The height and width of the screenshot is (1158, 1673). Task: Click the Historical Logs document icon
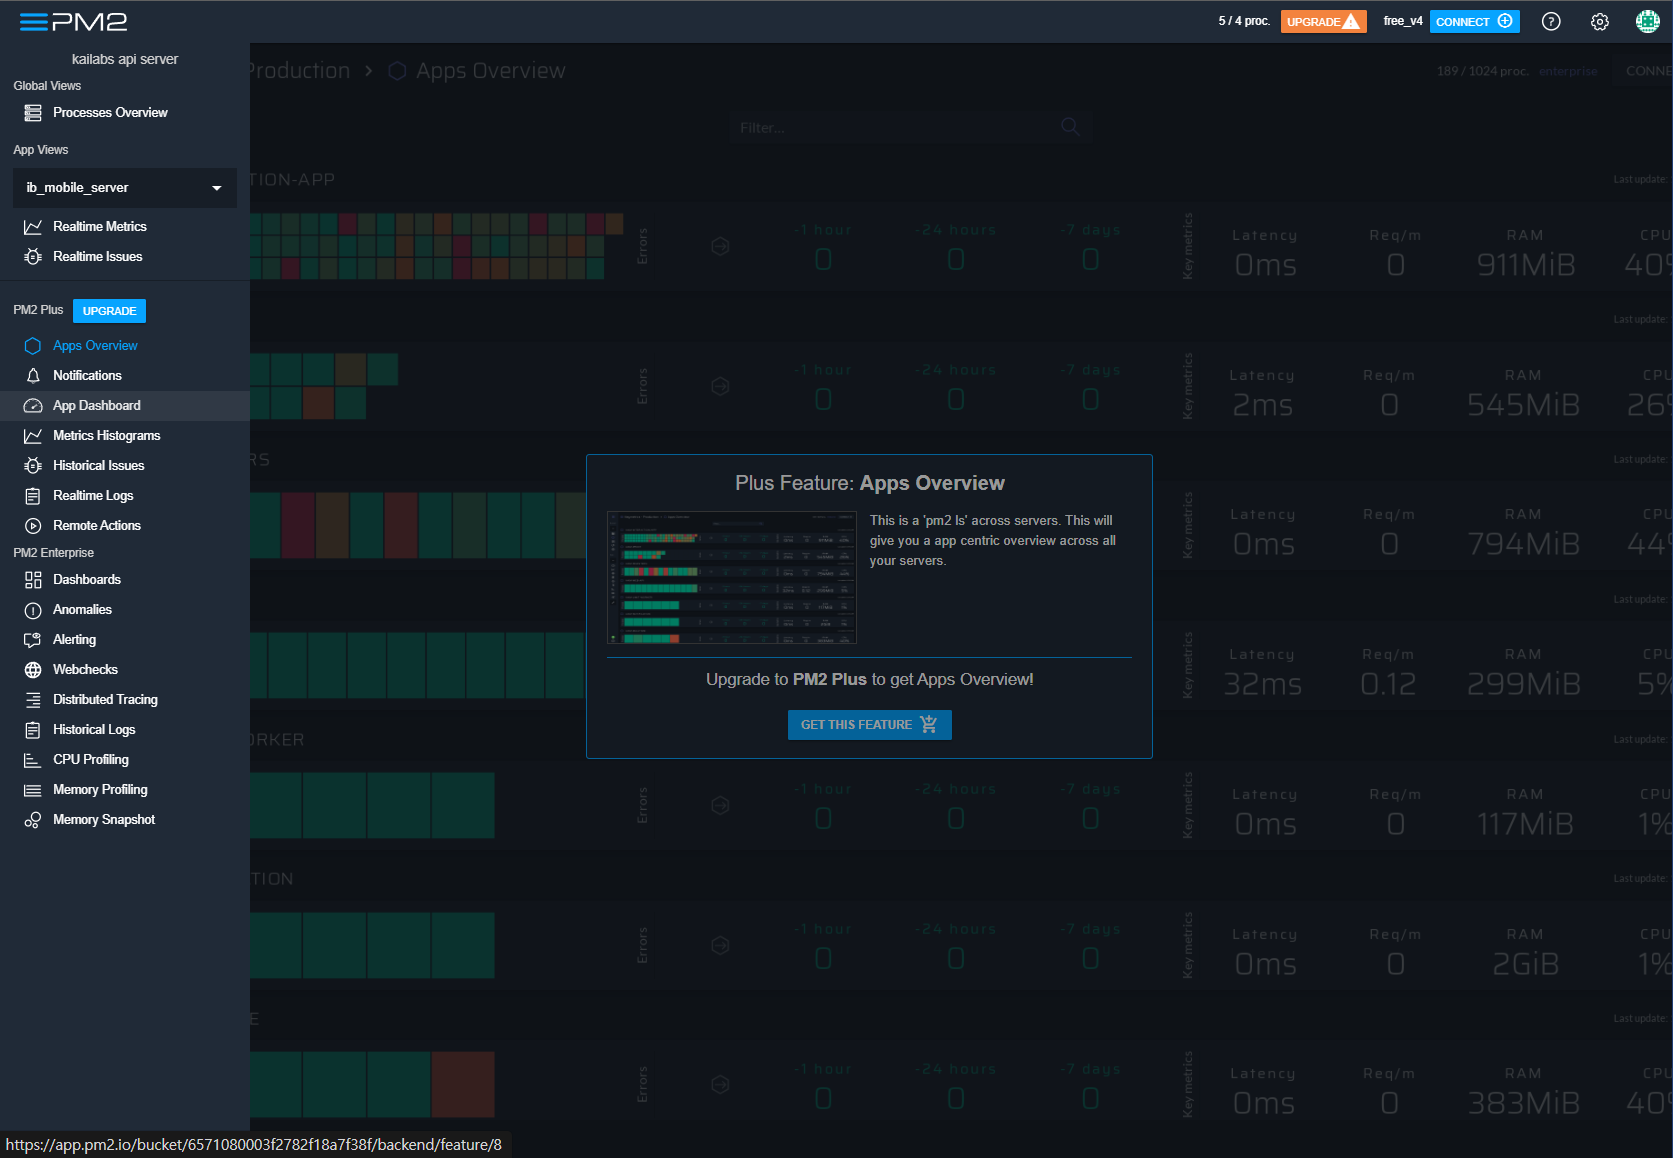[x=33, y=730]
